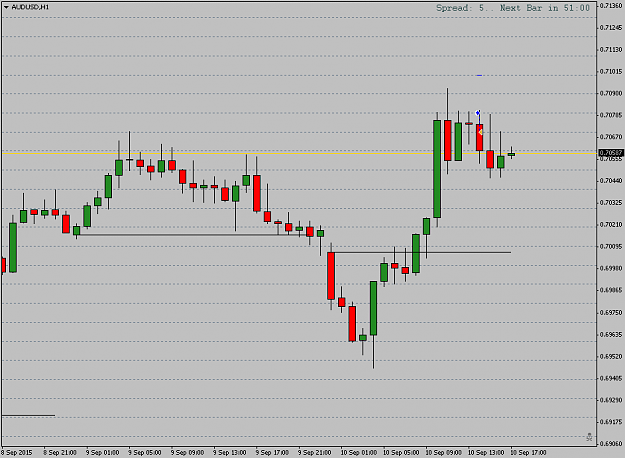
Task: Click the 0.71130 price scale label
Action: (611, 49)
